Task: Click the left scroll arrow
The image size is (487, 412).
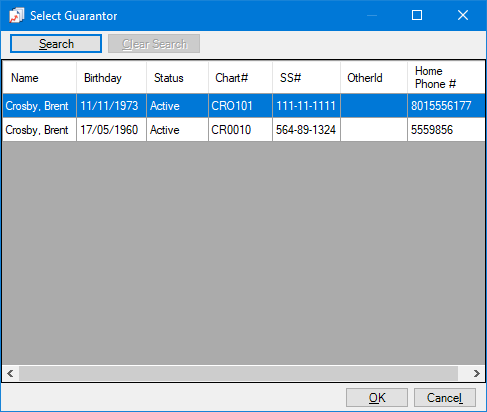Action: click(x=10, y=373)
